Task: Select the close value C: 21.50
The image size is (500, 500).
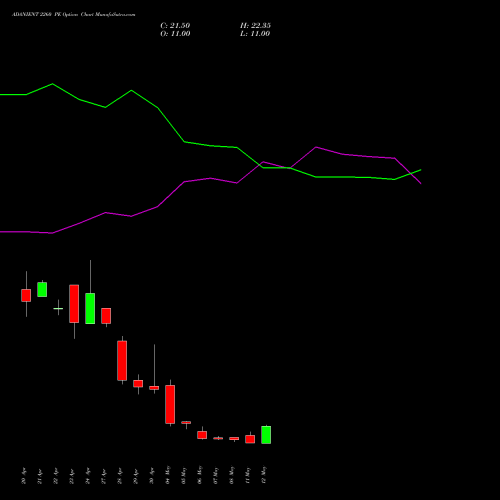Action: pos(175,26)
